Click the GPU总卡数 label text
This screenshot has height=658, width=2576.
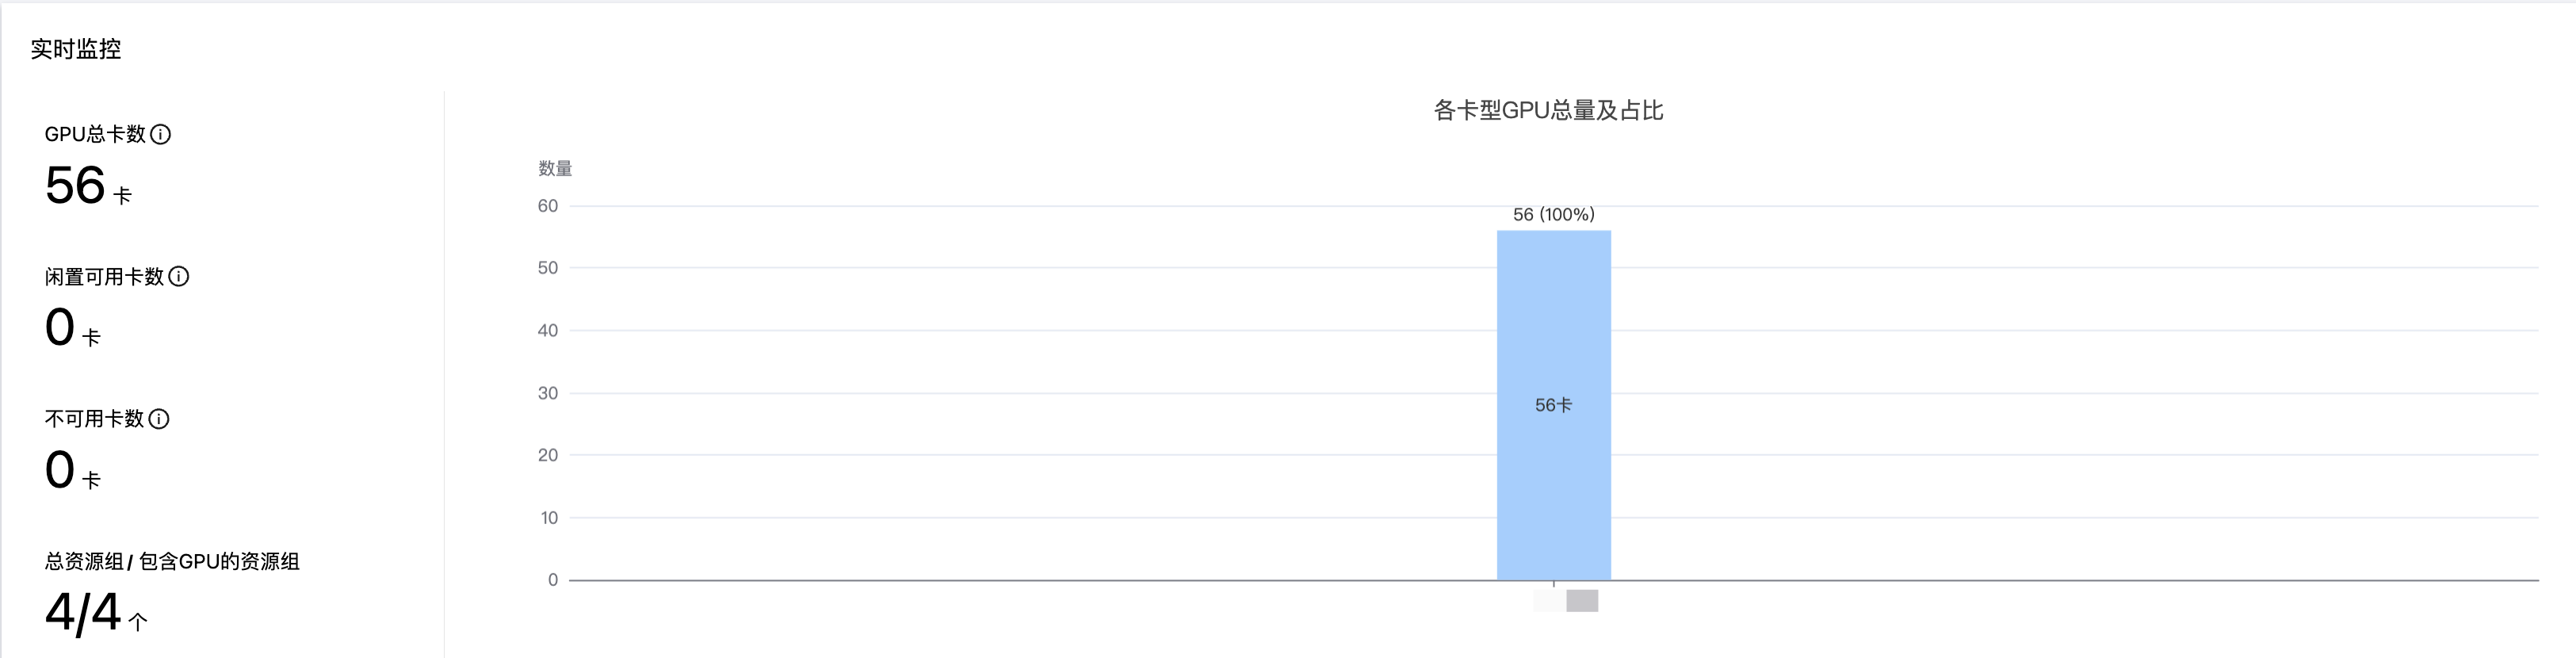(95, 134)
